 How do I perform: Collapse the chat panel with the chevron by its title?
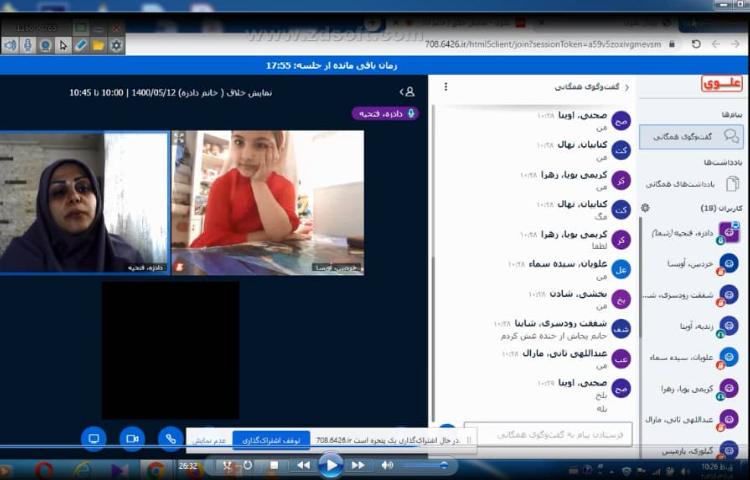click(627, 87)
